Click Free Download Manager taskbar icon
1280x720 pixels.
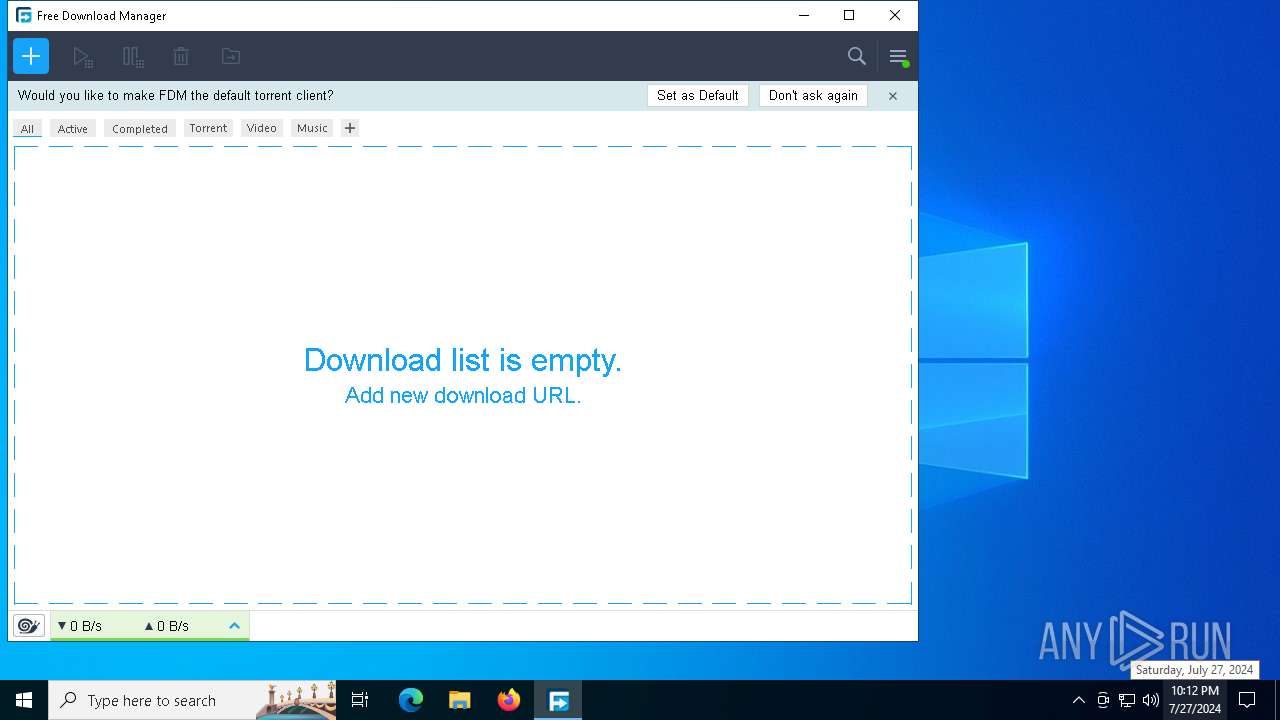[x=558, y=700]
